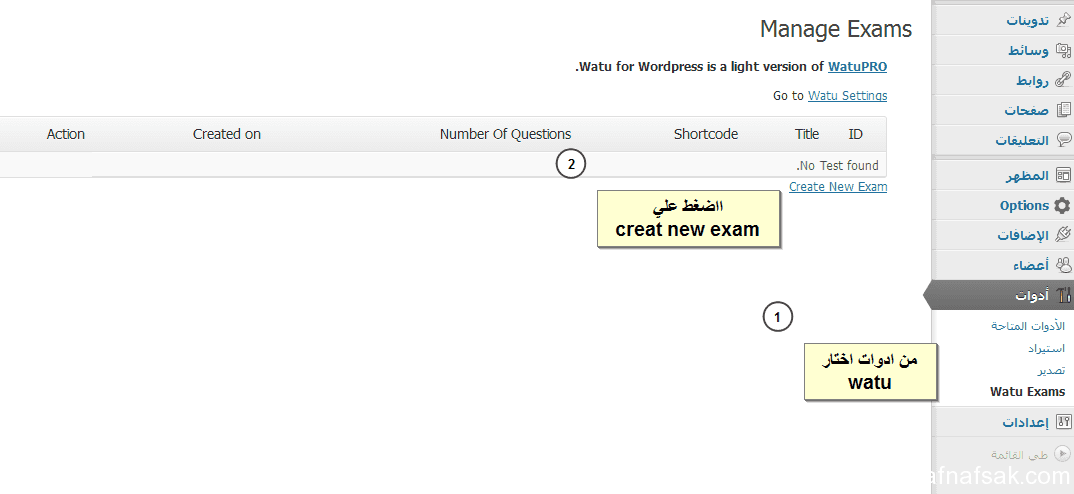Click the Media icon (وسائط)

tap(1062, 50)
